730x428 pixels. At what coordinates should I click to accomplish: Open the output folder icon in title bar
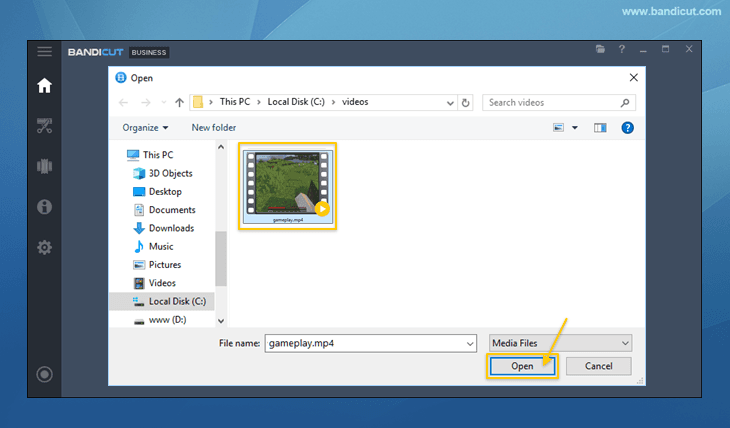click(x=600, y=49)
